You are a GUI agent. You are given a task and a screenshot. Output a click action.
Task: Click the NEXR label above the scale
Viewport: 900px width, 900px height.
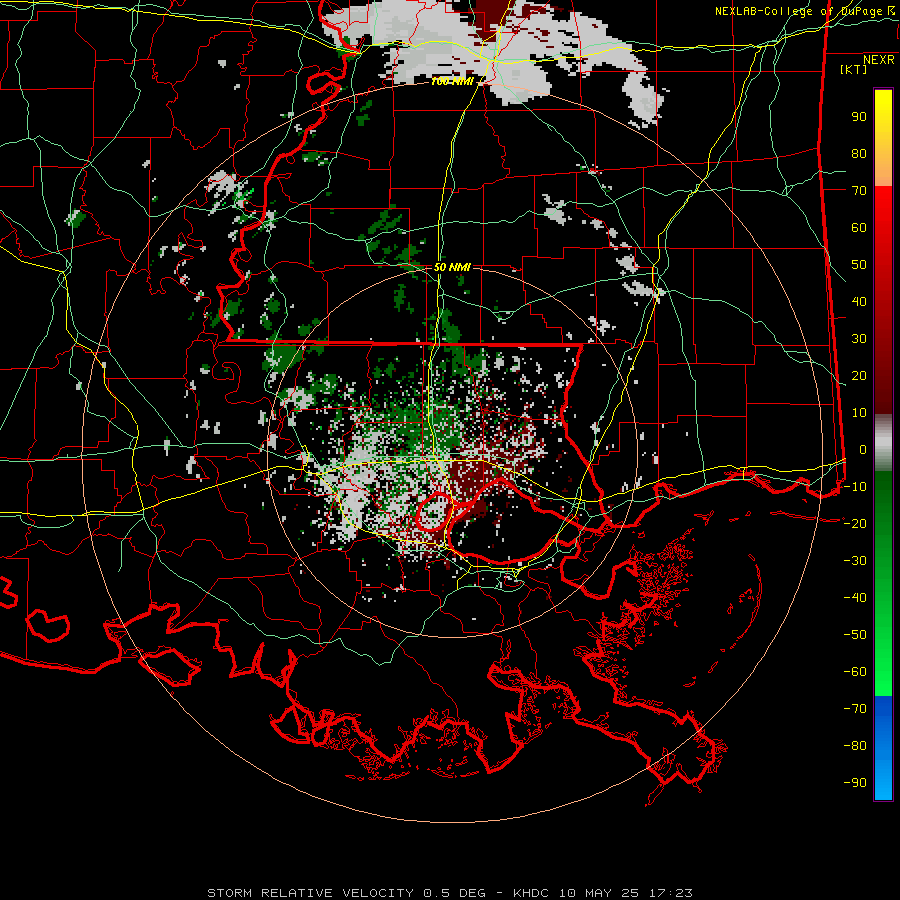pos(878,60)
